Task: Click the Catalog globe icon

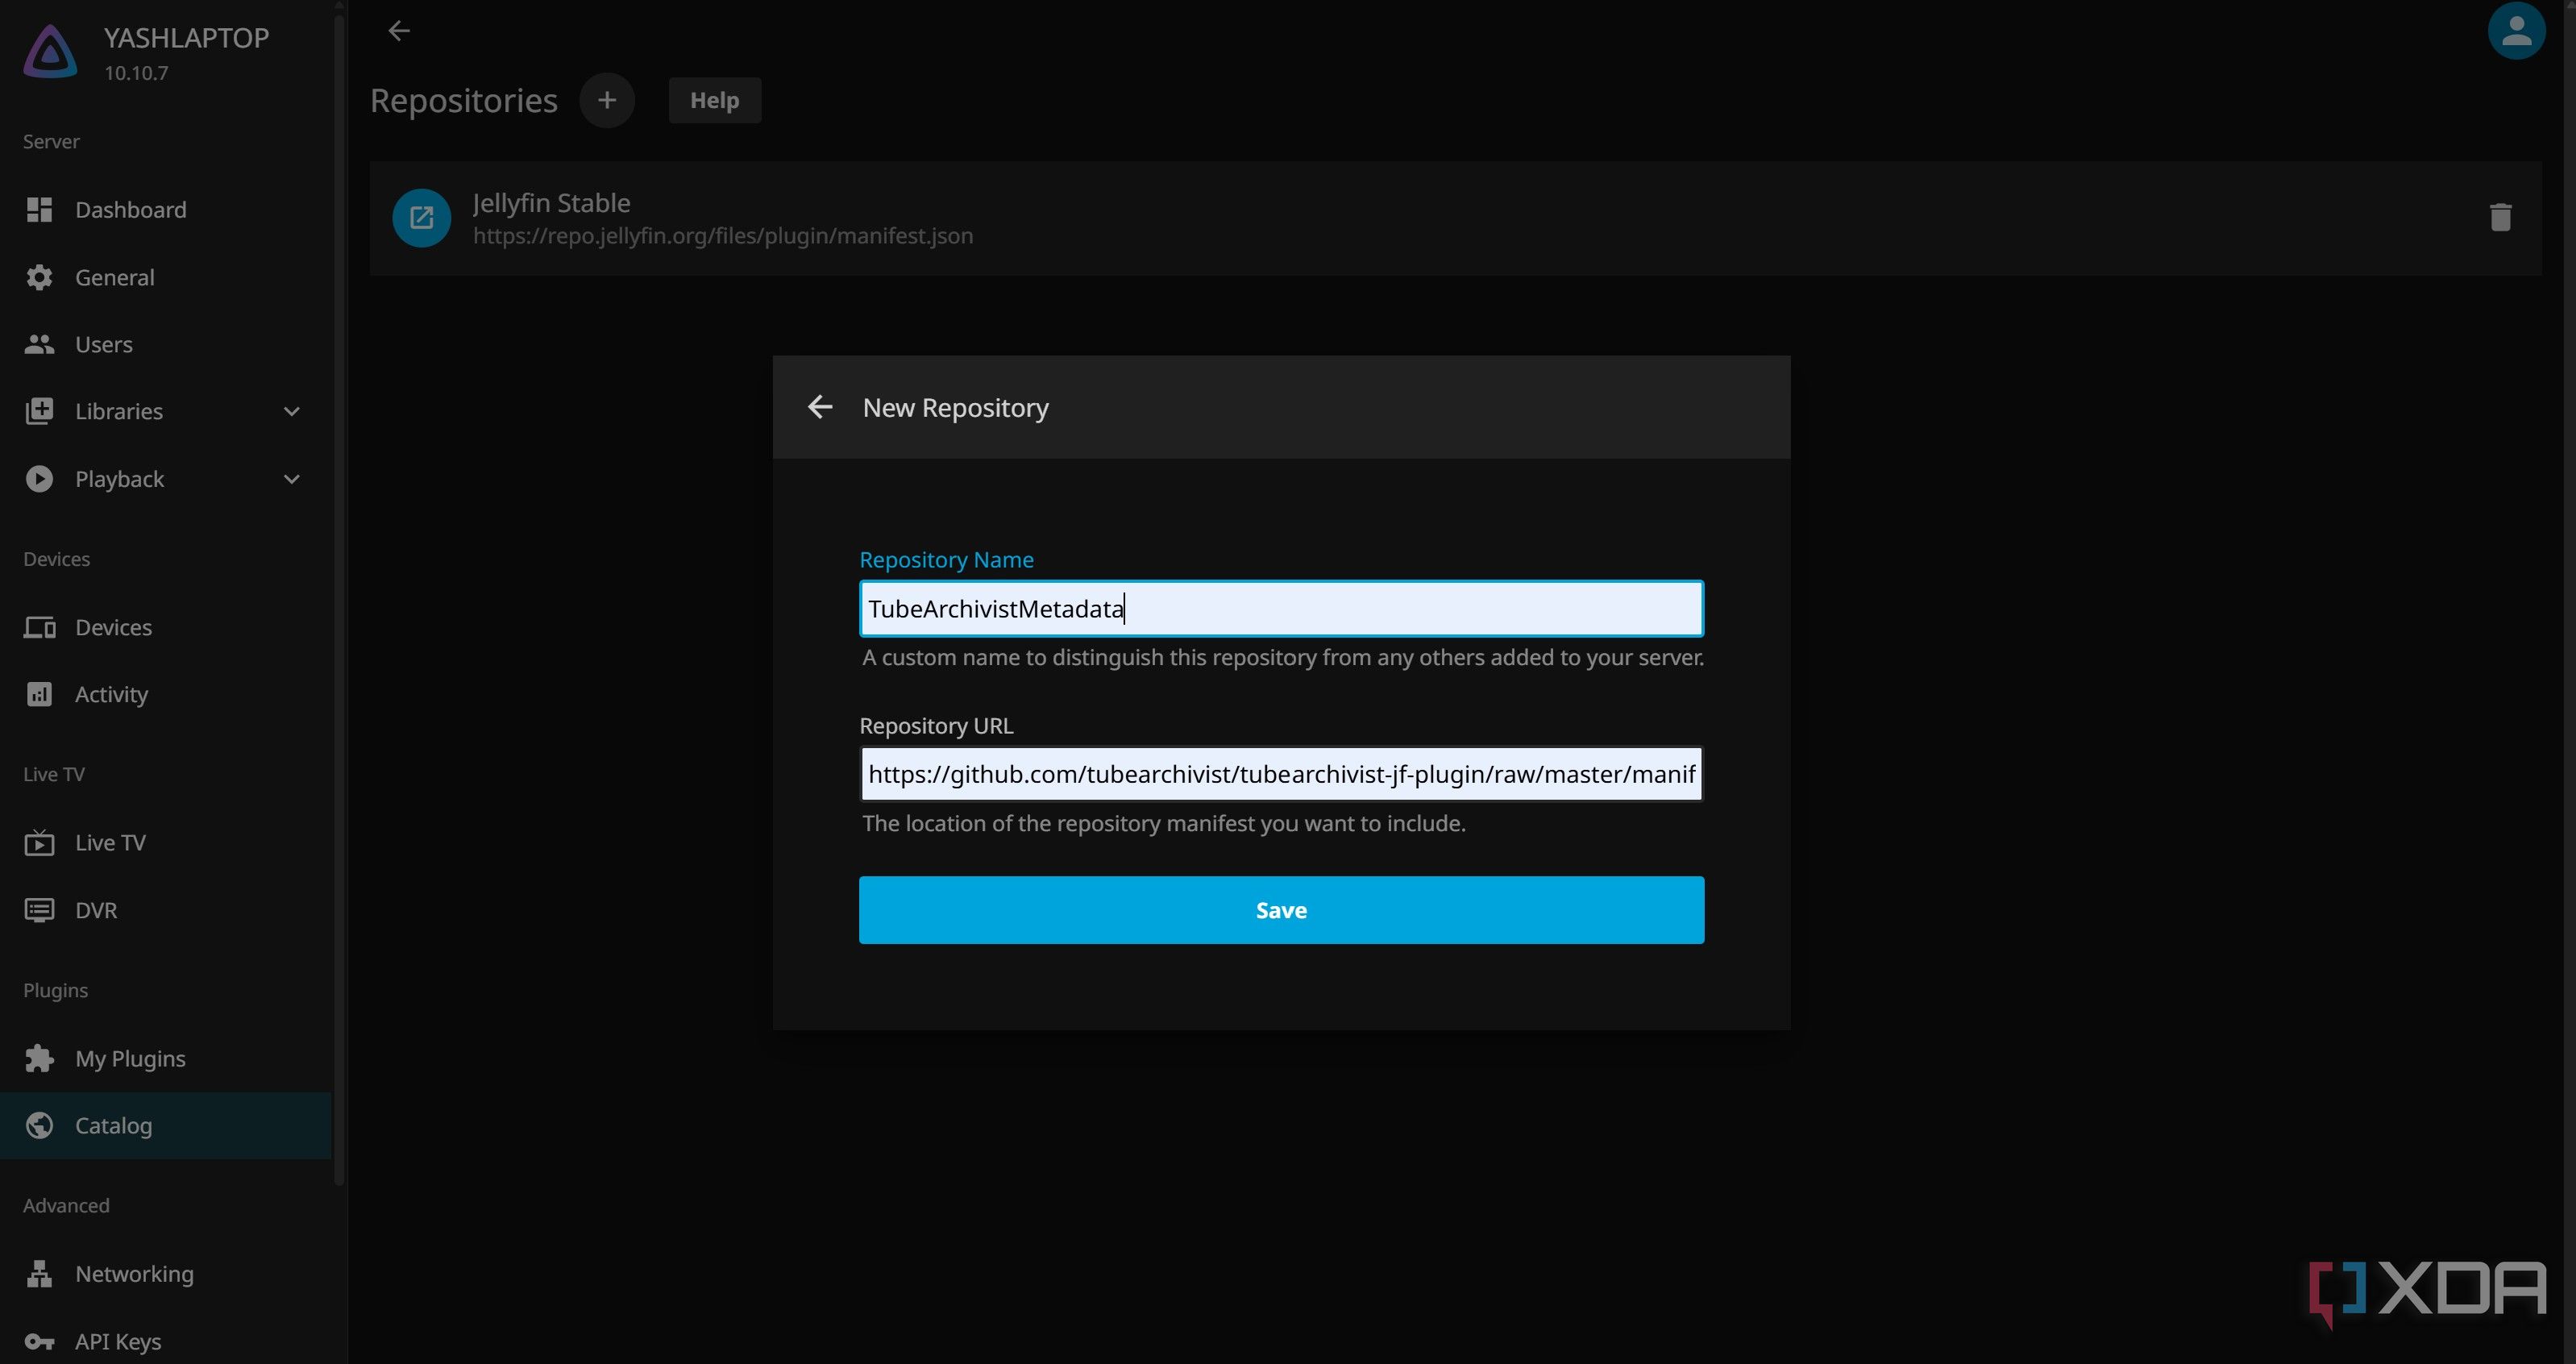Action: (39, 1125)
